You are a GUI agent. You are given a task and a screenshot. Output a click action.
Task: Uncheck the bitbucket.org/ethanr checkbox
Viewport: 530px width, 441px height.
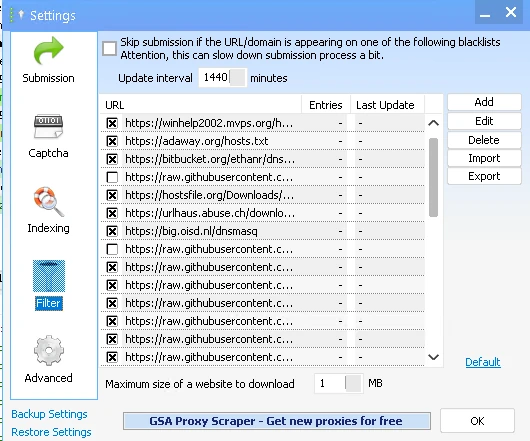coord(112,159)
